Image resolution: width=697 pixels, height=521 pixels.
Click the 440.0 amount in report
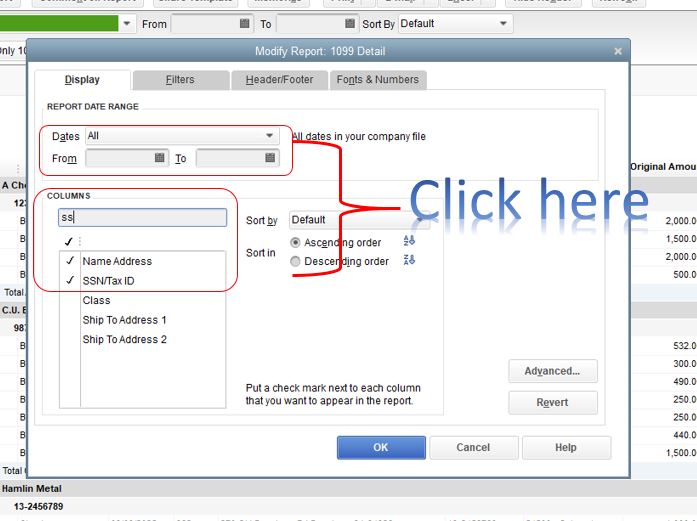[x=685, y=435]
